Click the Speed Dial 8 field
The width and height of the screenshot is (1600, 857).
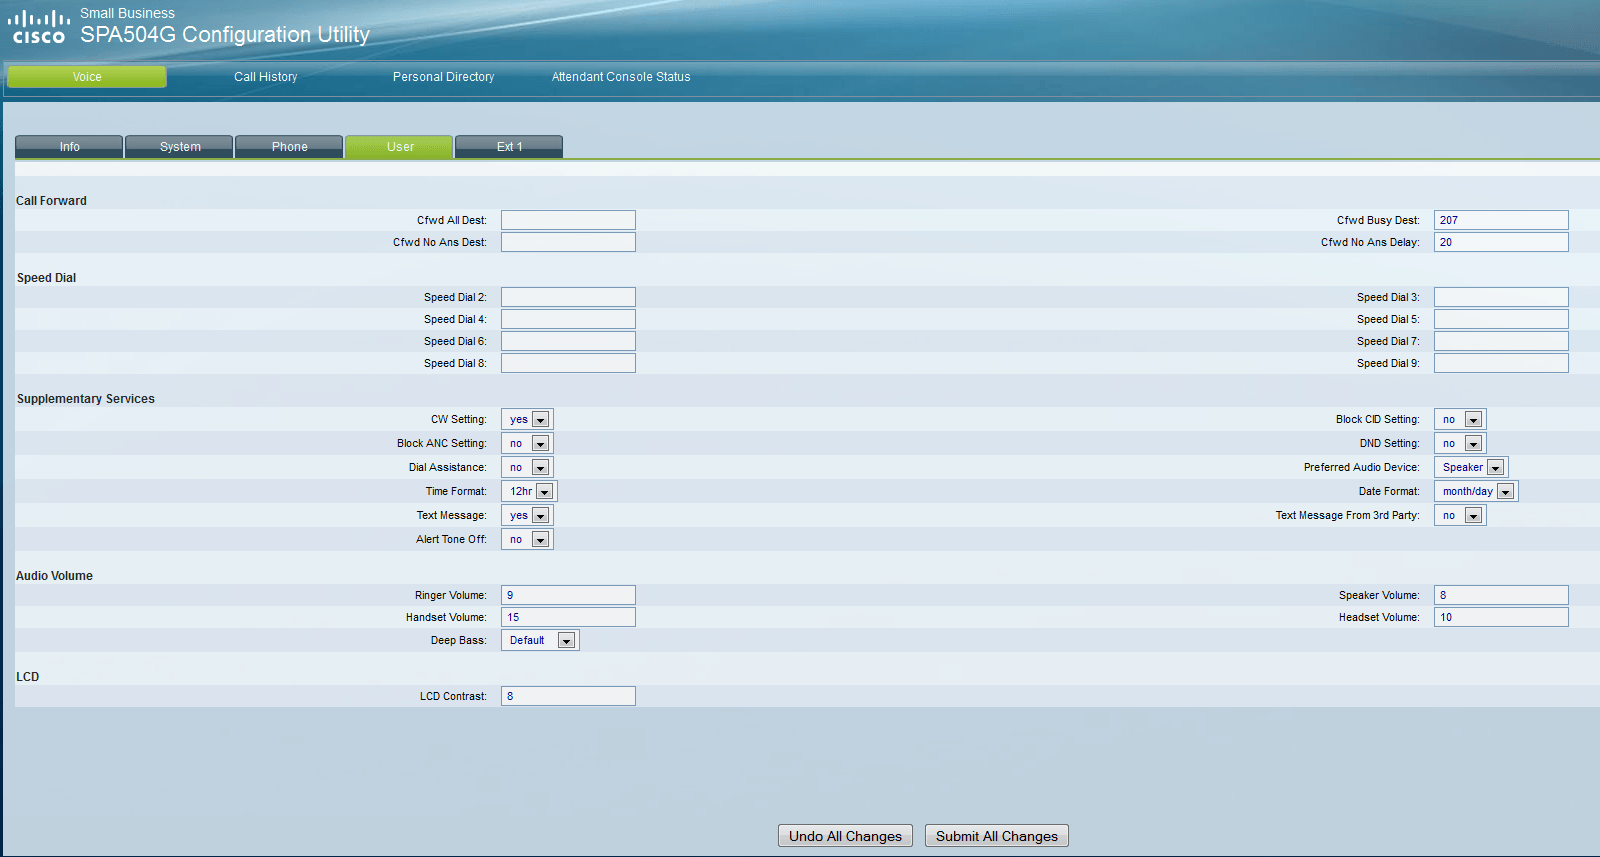(568, 363)
